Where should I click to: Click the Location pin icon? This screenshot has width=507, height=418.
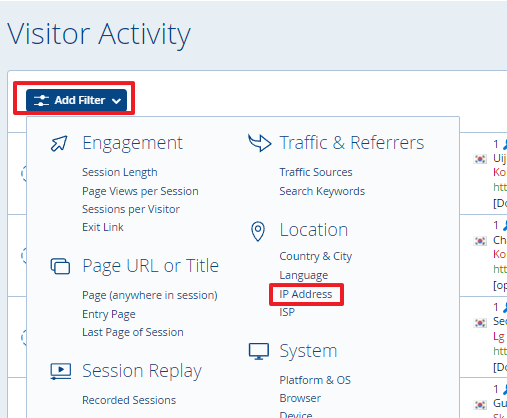[258, 231]
